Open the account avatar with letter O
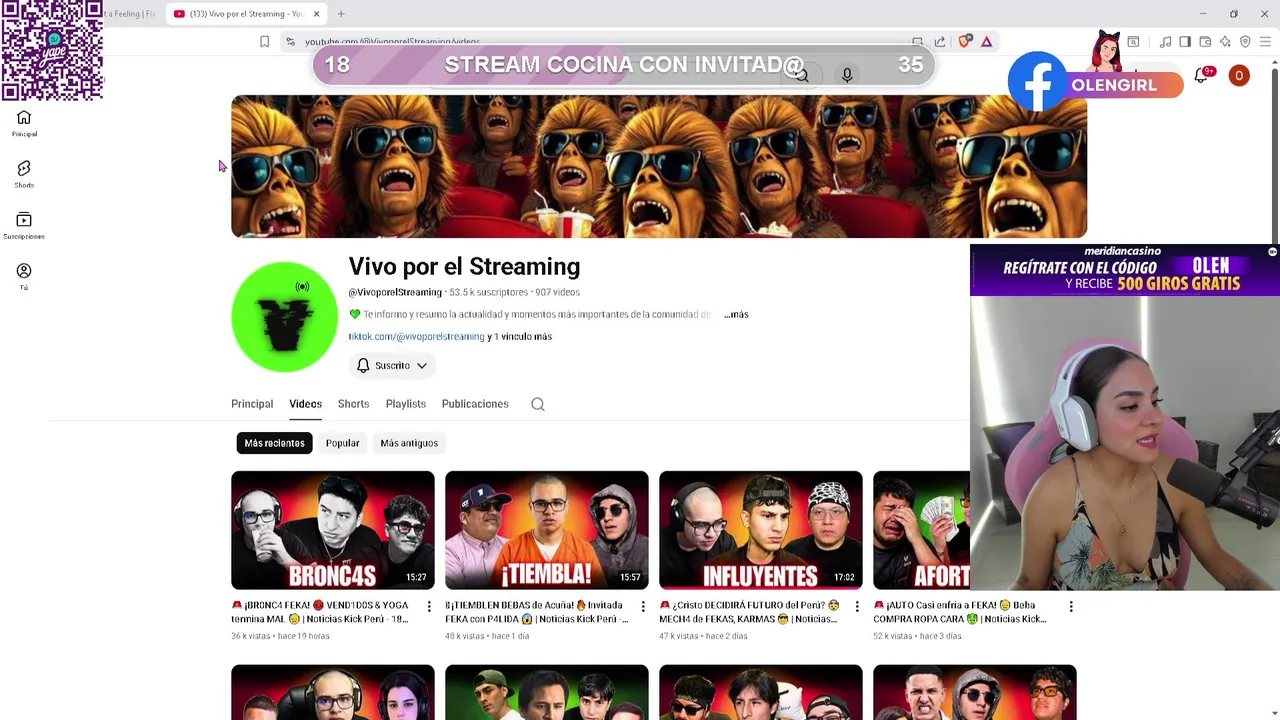The width and height of the screenshot is (1280, 720). tap(1239, 76)
